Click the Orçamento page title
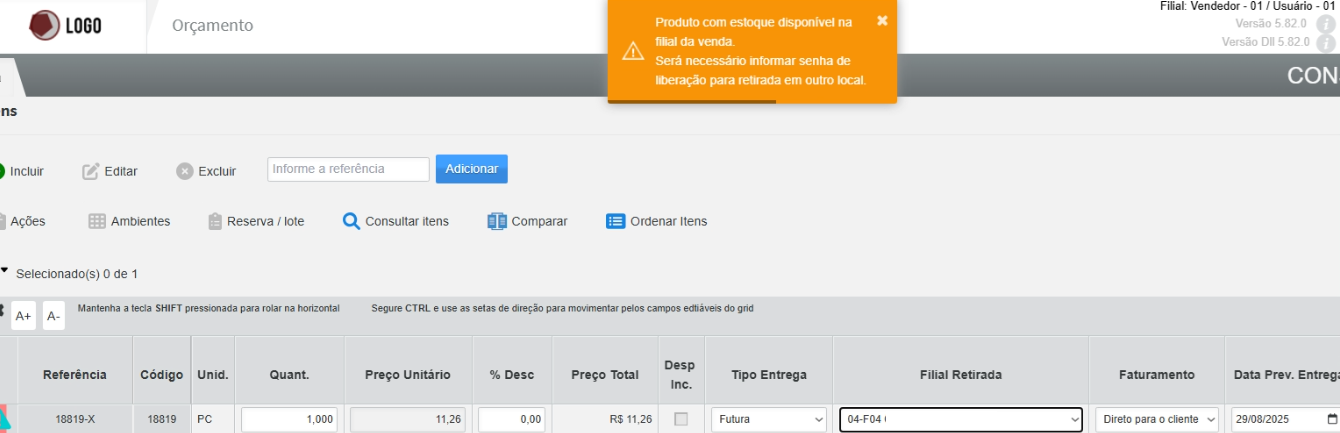This screenshot has width=1340, height=433. [213, 25]
